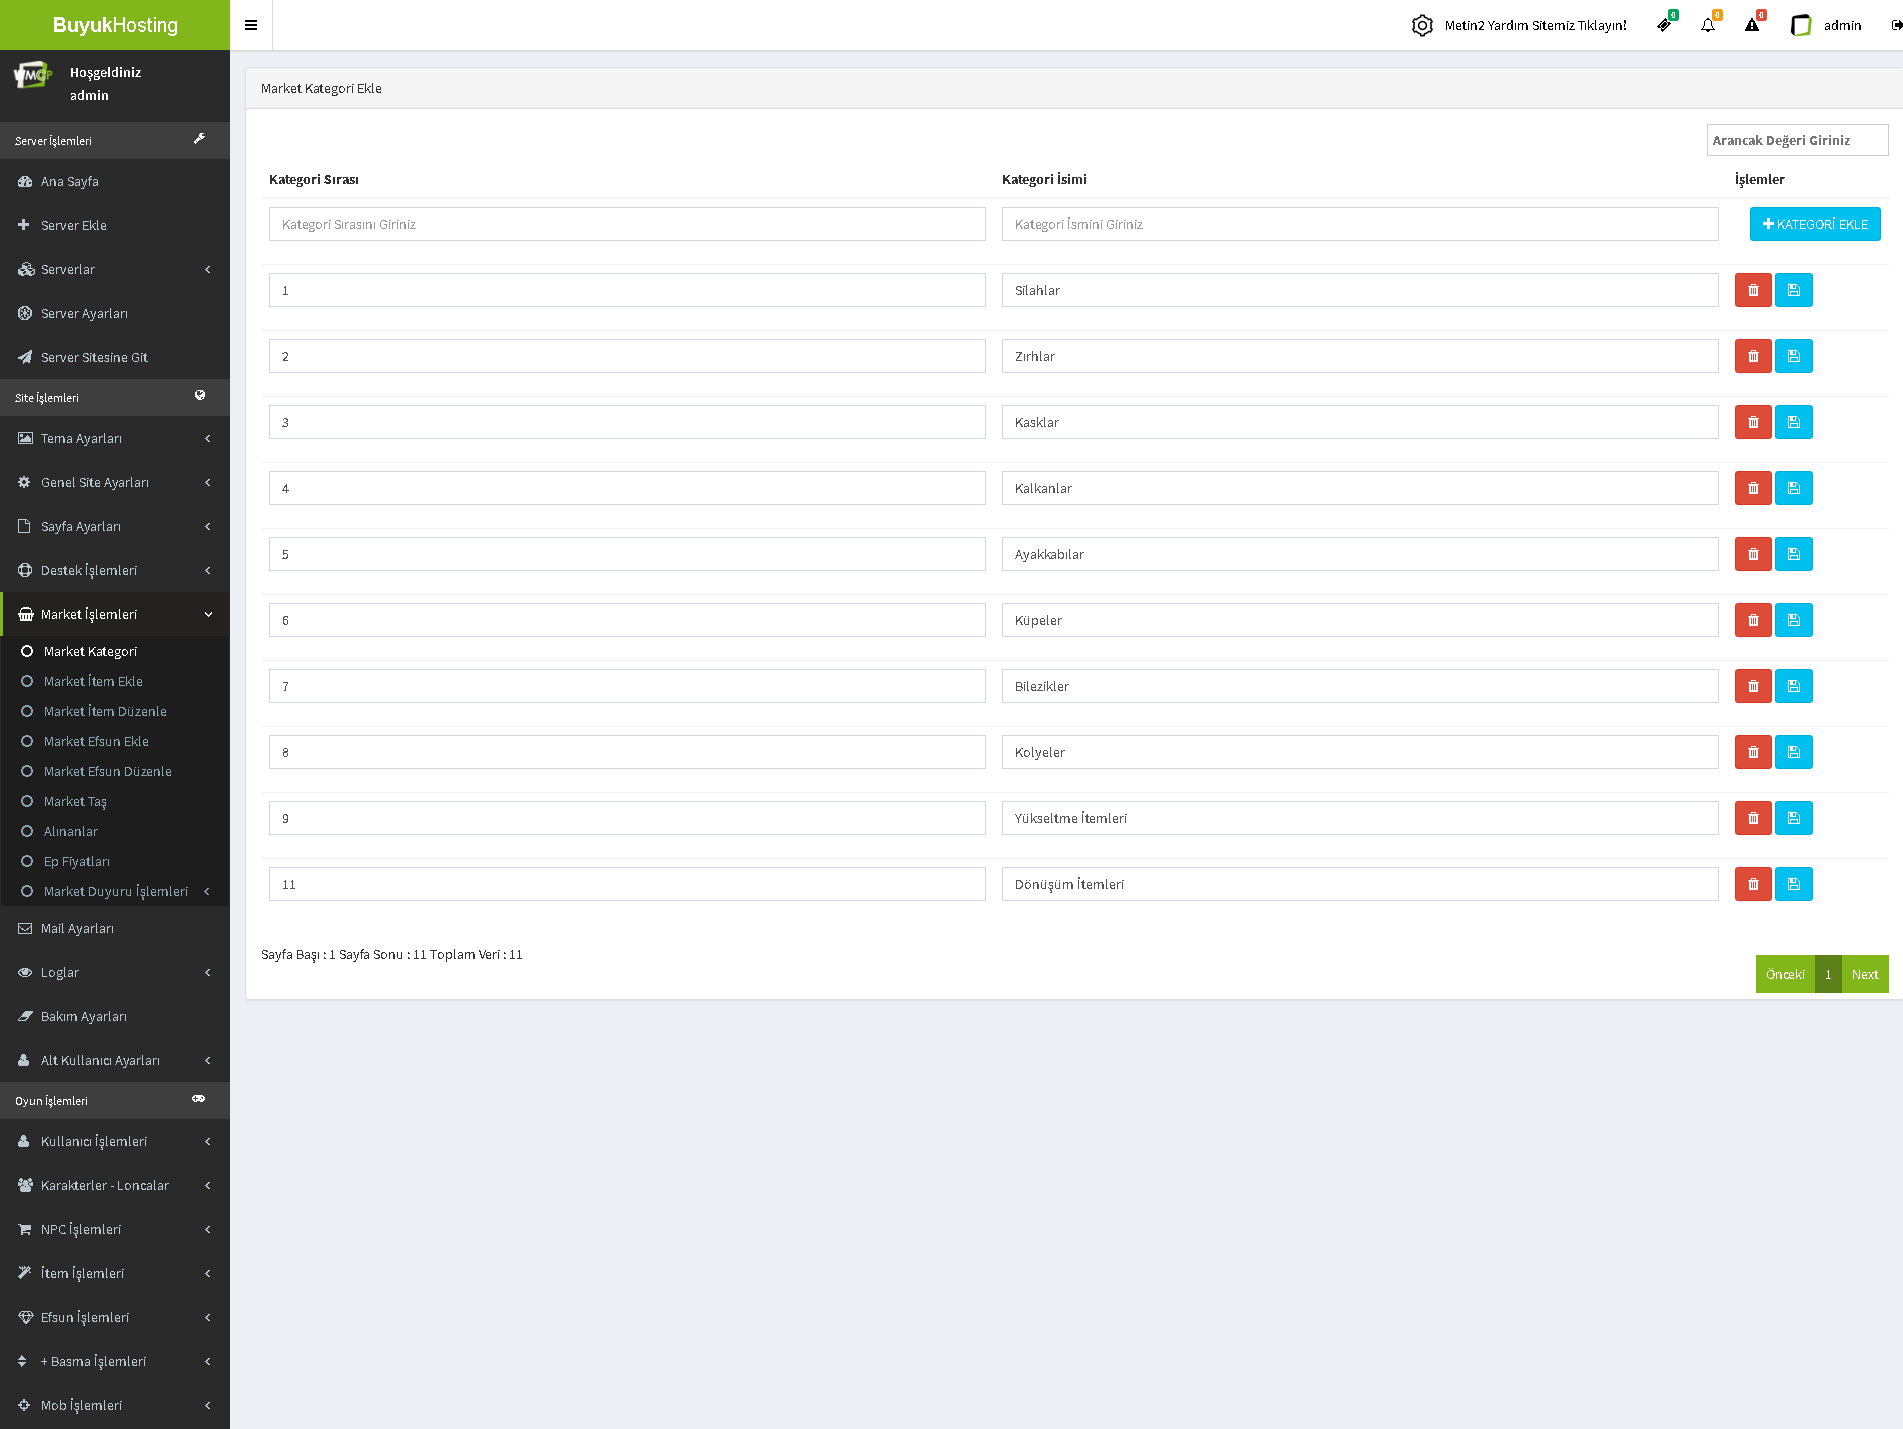
Task: Click the Next pagination button
Action: pyautogui.click(x=1864, y=974)
